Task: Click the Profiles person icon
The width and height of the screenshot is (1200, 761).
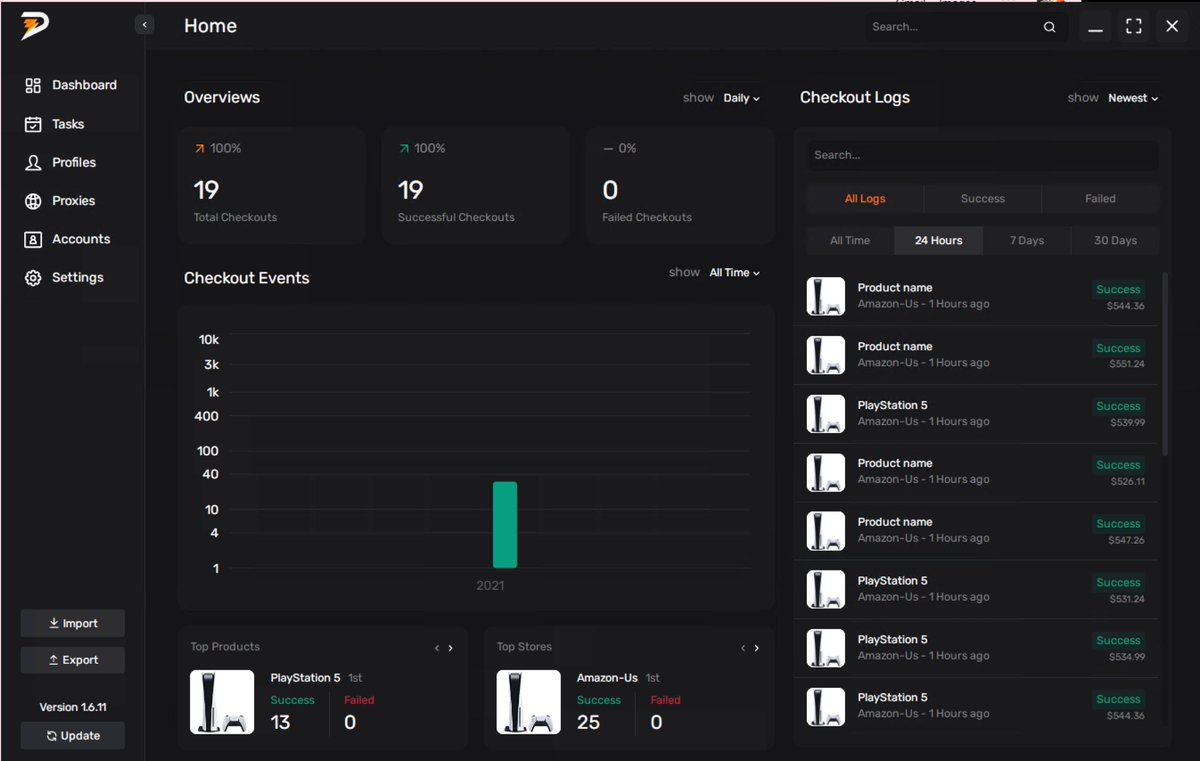Action: (x=33, y=162)
